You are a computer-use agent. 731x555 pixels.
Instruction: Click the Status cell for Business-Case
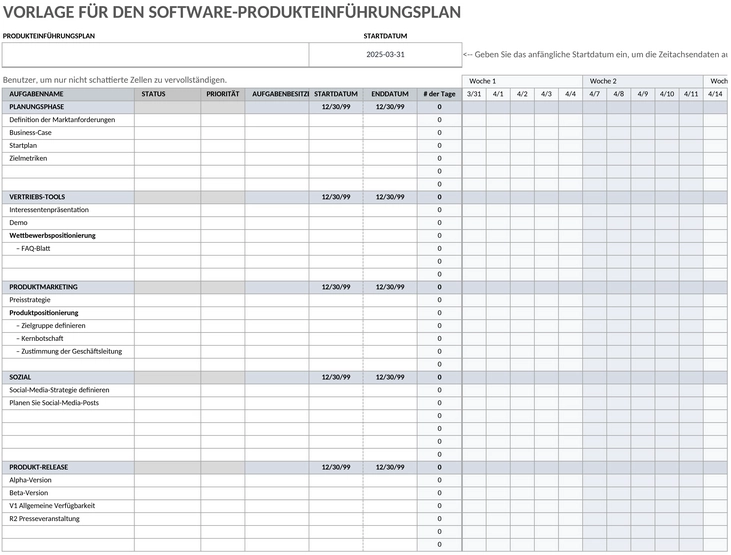168,132
